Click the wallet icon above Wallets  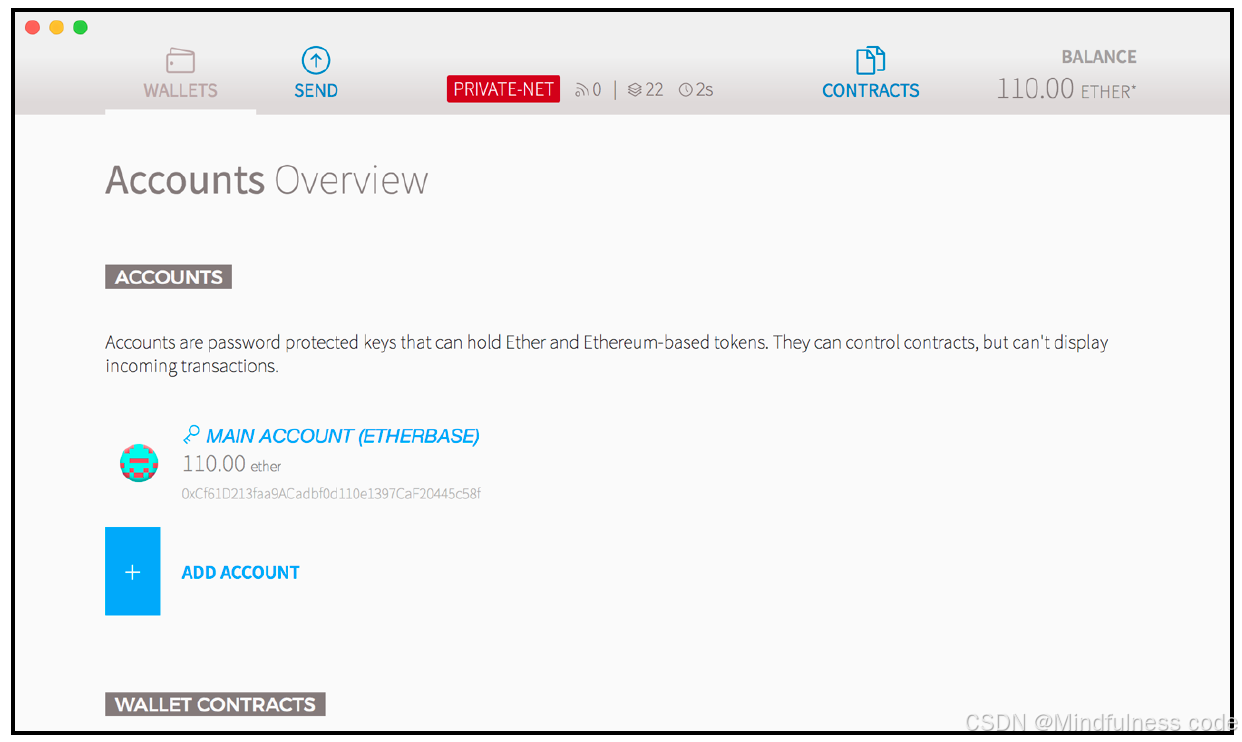pyautogui.click(x=180, y=61)
